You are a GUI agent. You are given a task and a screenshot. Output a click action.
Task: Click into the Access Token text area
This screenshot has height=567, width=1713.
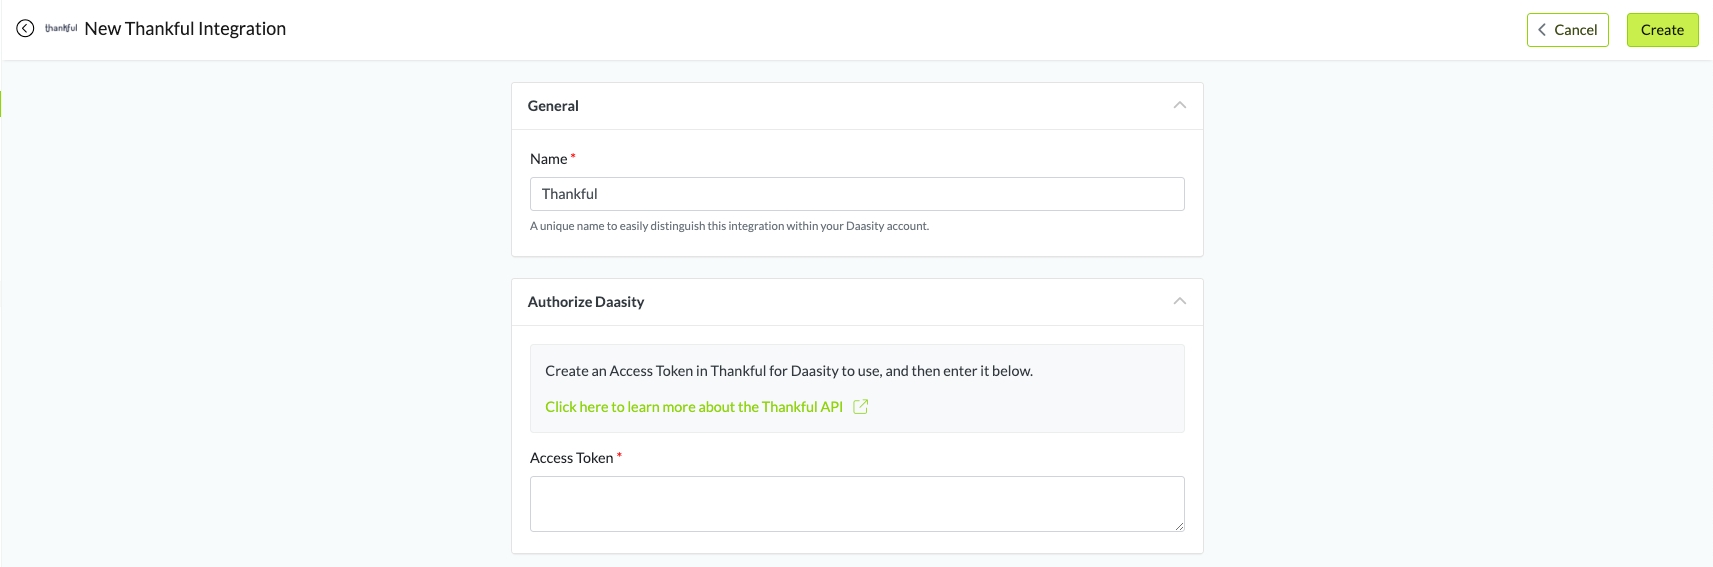coord(856,503)
